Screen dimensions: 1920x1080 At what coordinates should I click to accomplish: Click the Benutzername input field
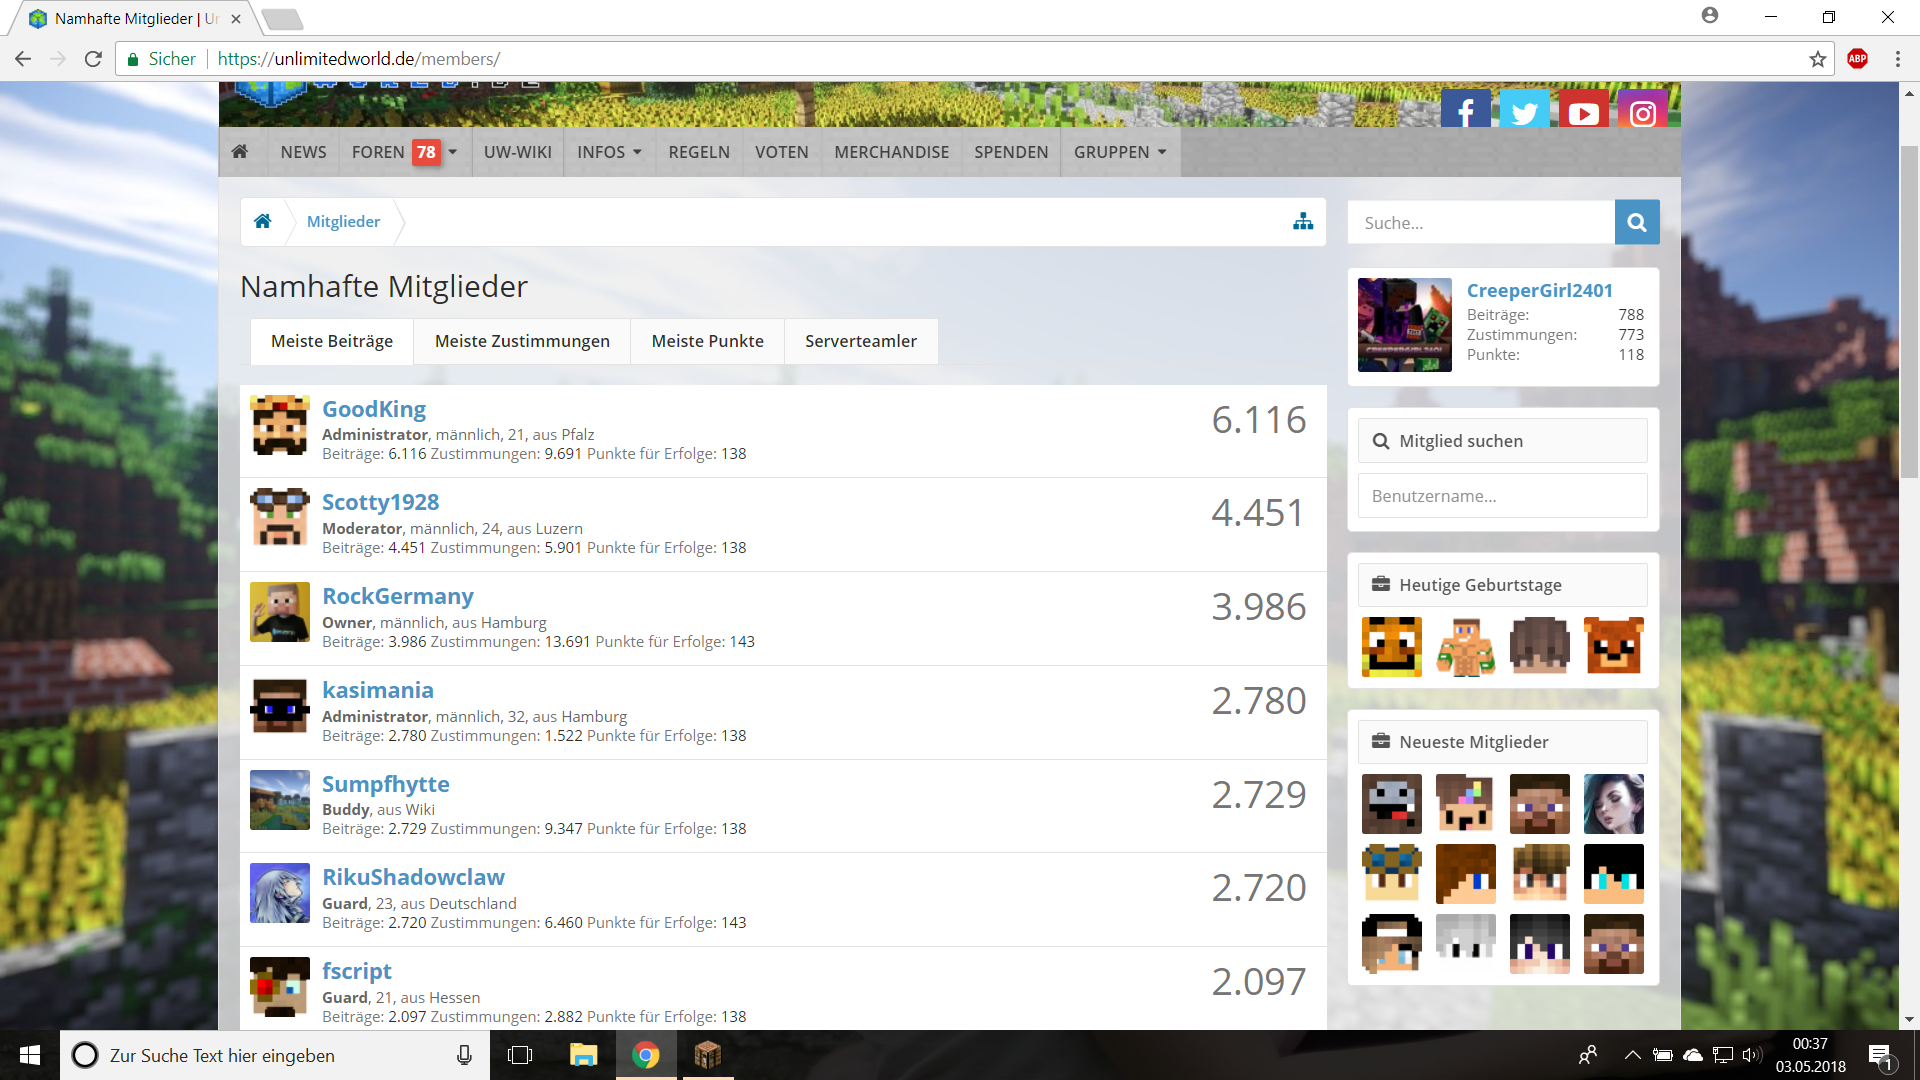click(1502, 496)
